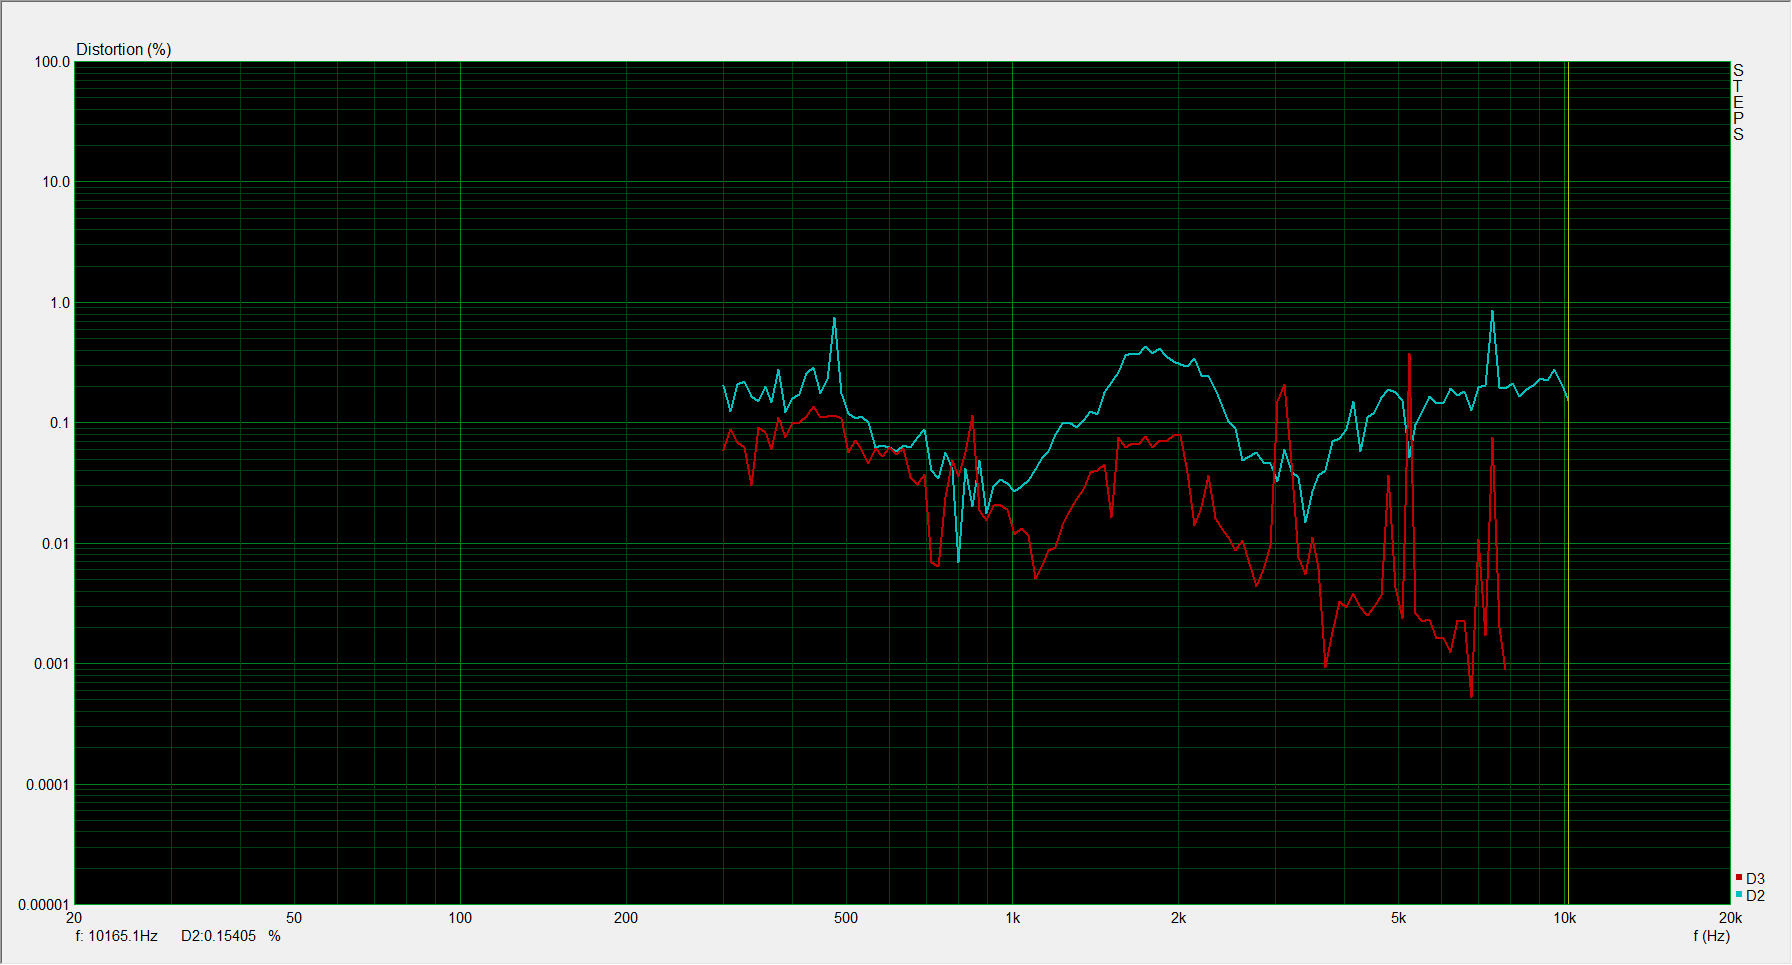Click the 0.01 y-axis label

tap(56, 544)
